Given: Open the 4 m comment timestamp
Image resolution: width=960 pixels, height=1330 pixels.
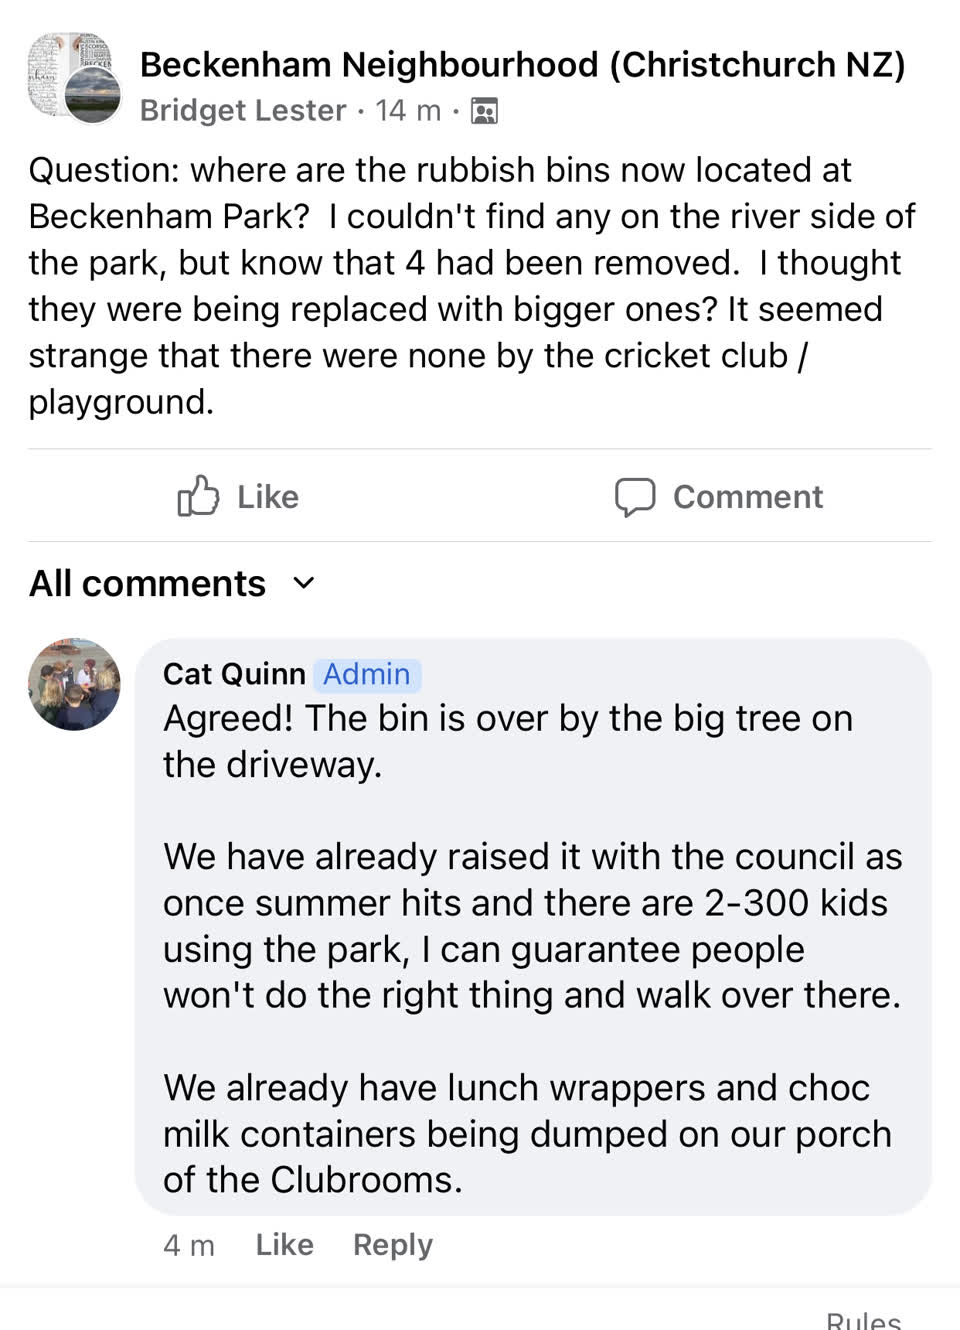Looking at the screenshot, I should pyautogui.click(x=189, y=1245).
